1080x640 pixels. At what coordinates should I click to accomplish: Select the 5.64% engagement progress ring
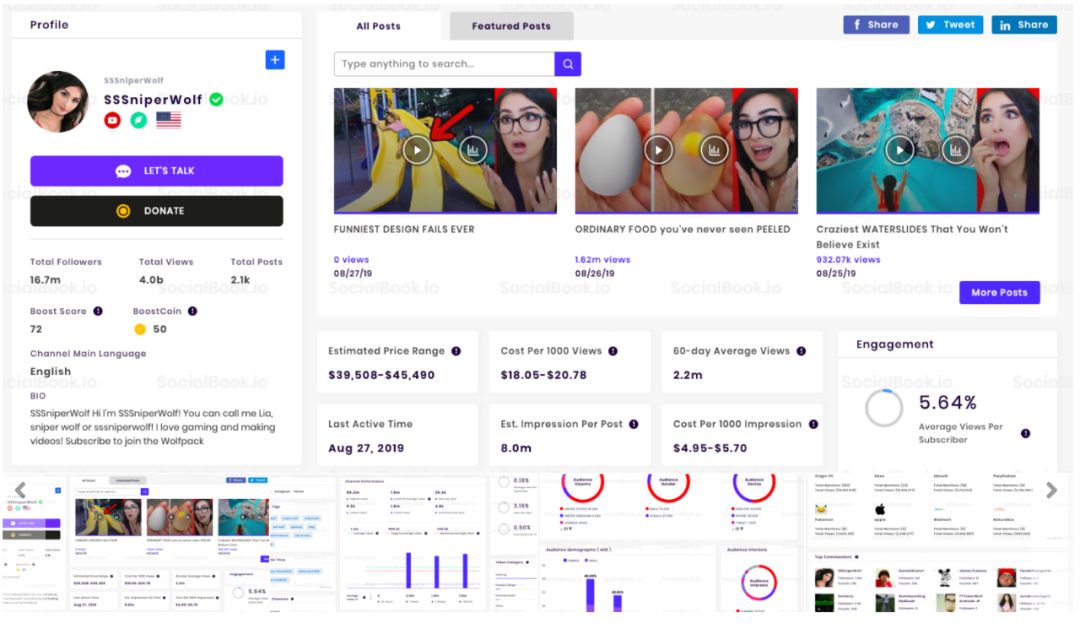point(884,409)
